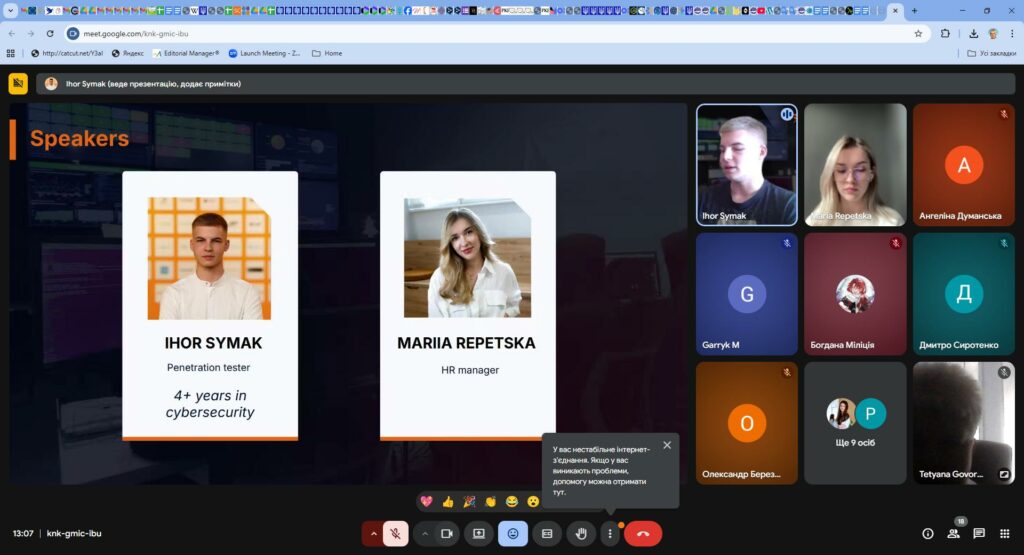Screen dimensions: 1024x555
Task: Expand the audio settings arrow beside microphone
Action: 374,534
